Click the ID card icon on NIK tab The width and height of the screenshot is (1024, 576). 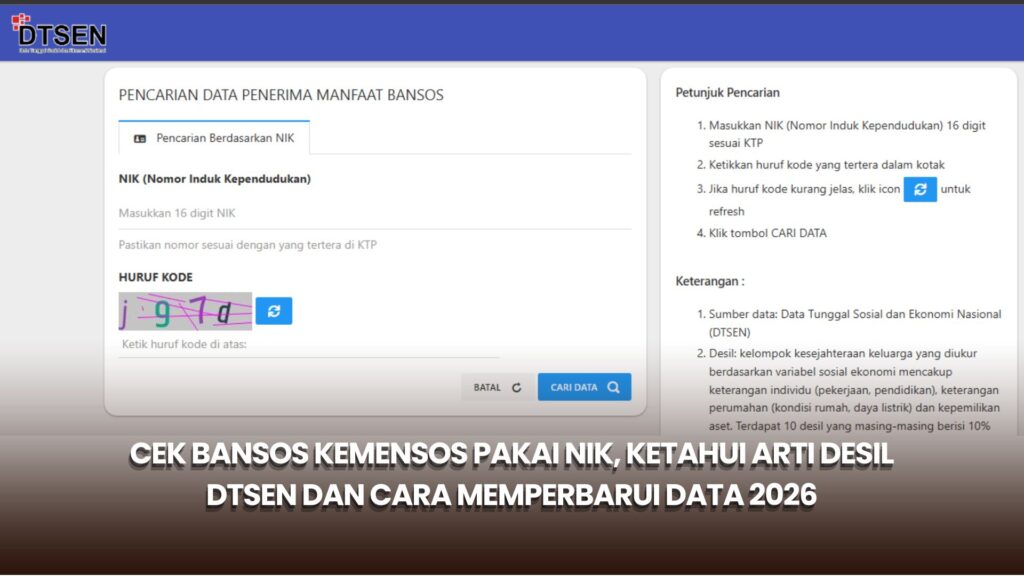click(x=140, y=138)
